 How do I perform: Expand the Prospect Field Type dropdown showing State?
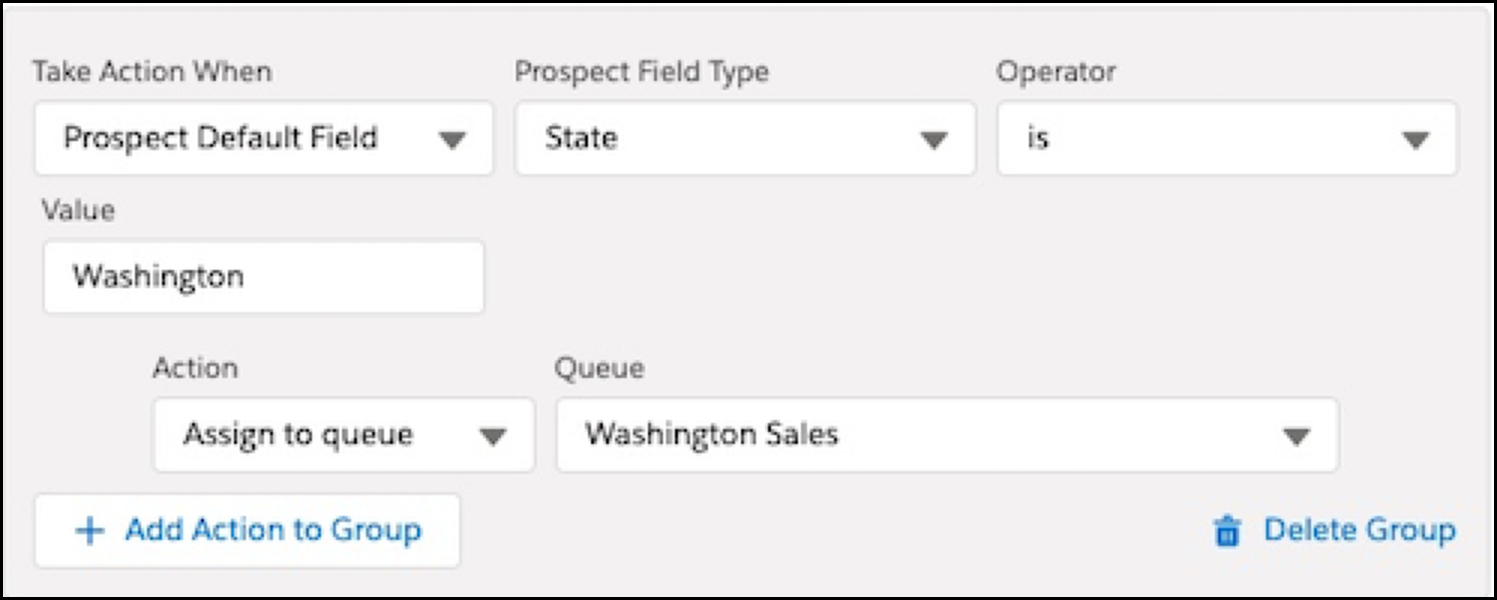click(744, 138)
